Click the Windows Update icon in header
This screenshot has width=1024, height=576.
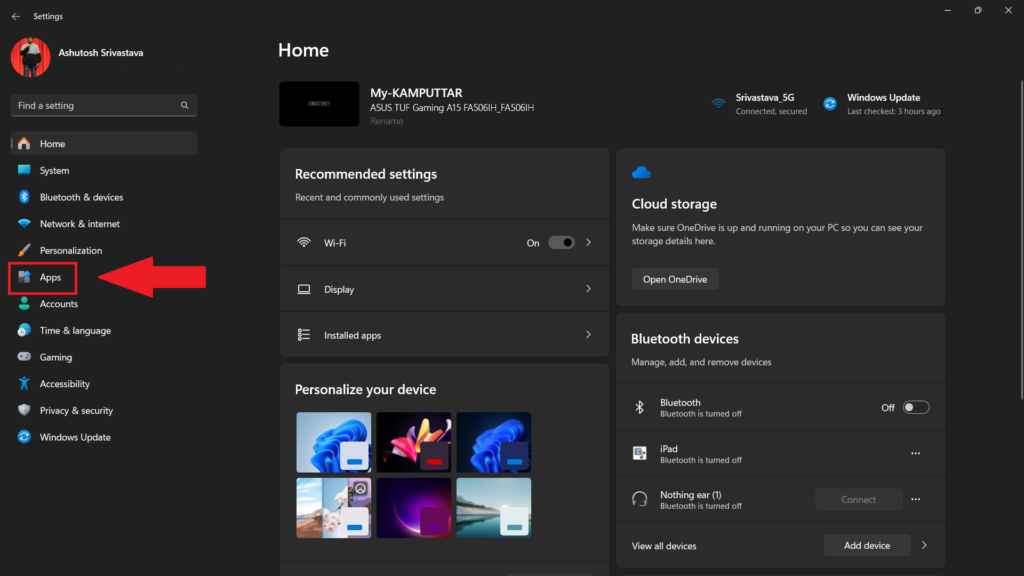[830, 103]
